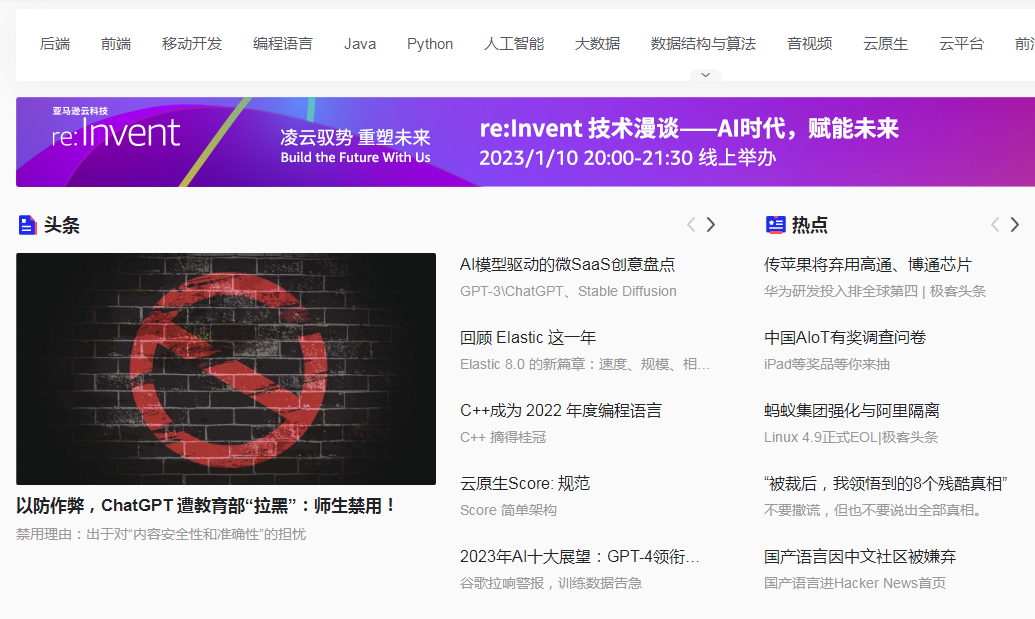
Task: Open article AI模型驱动的微SaaS创意盘点
Action: click(x=567, y=265)
